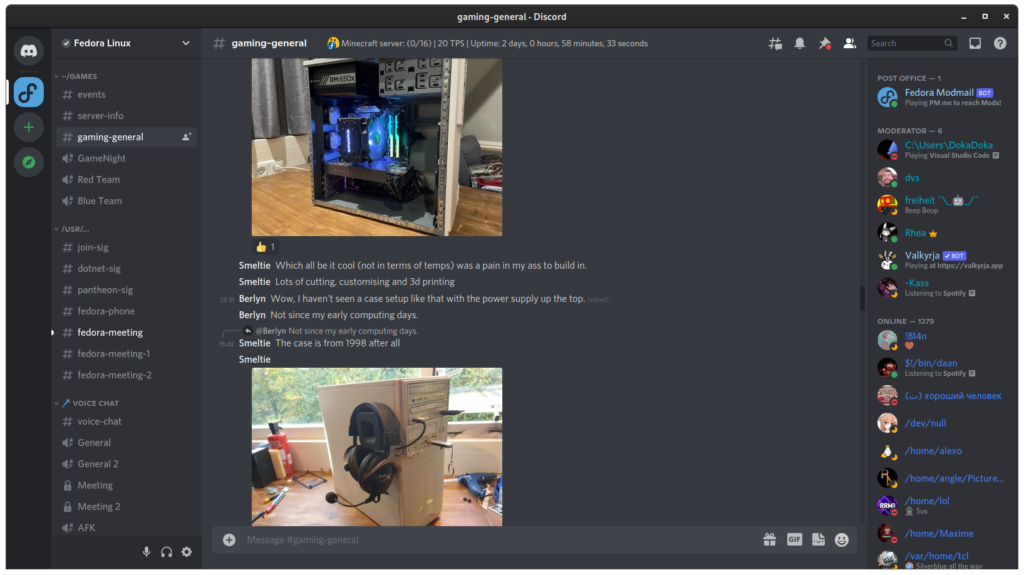The width and height of the screenshot is (1024, 575).
Task: Open the fedora-phone channel
Action: (124, 311)
